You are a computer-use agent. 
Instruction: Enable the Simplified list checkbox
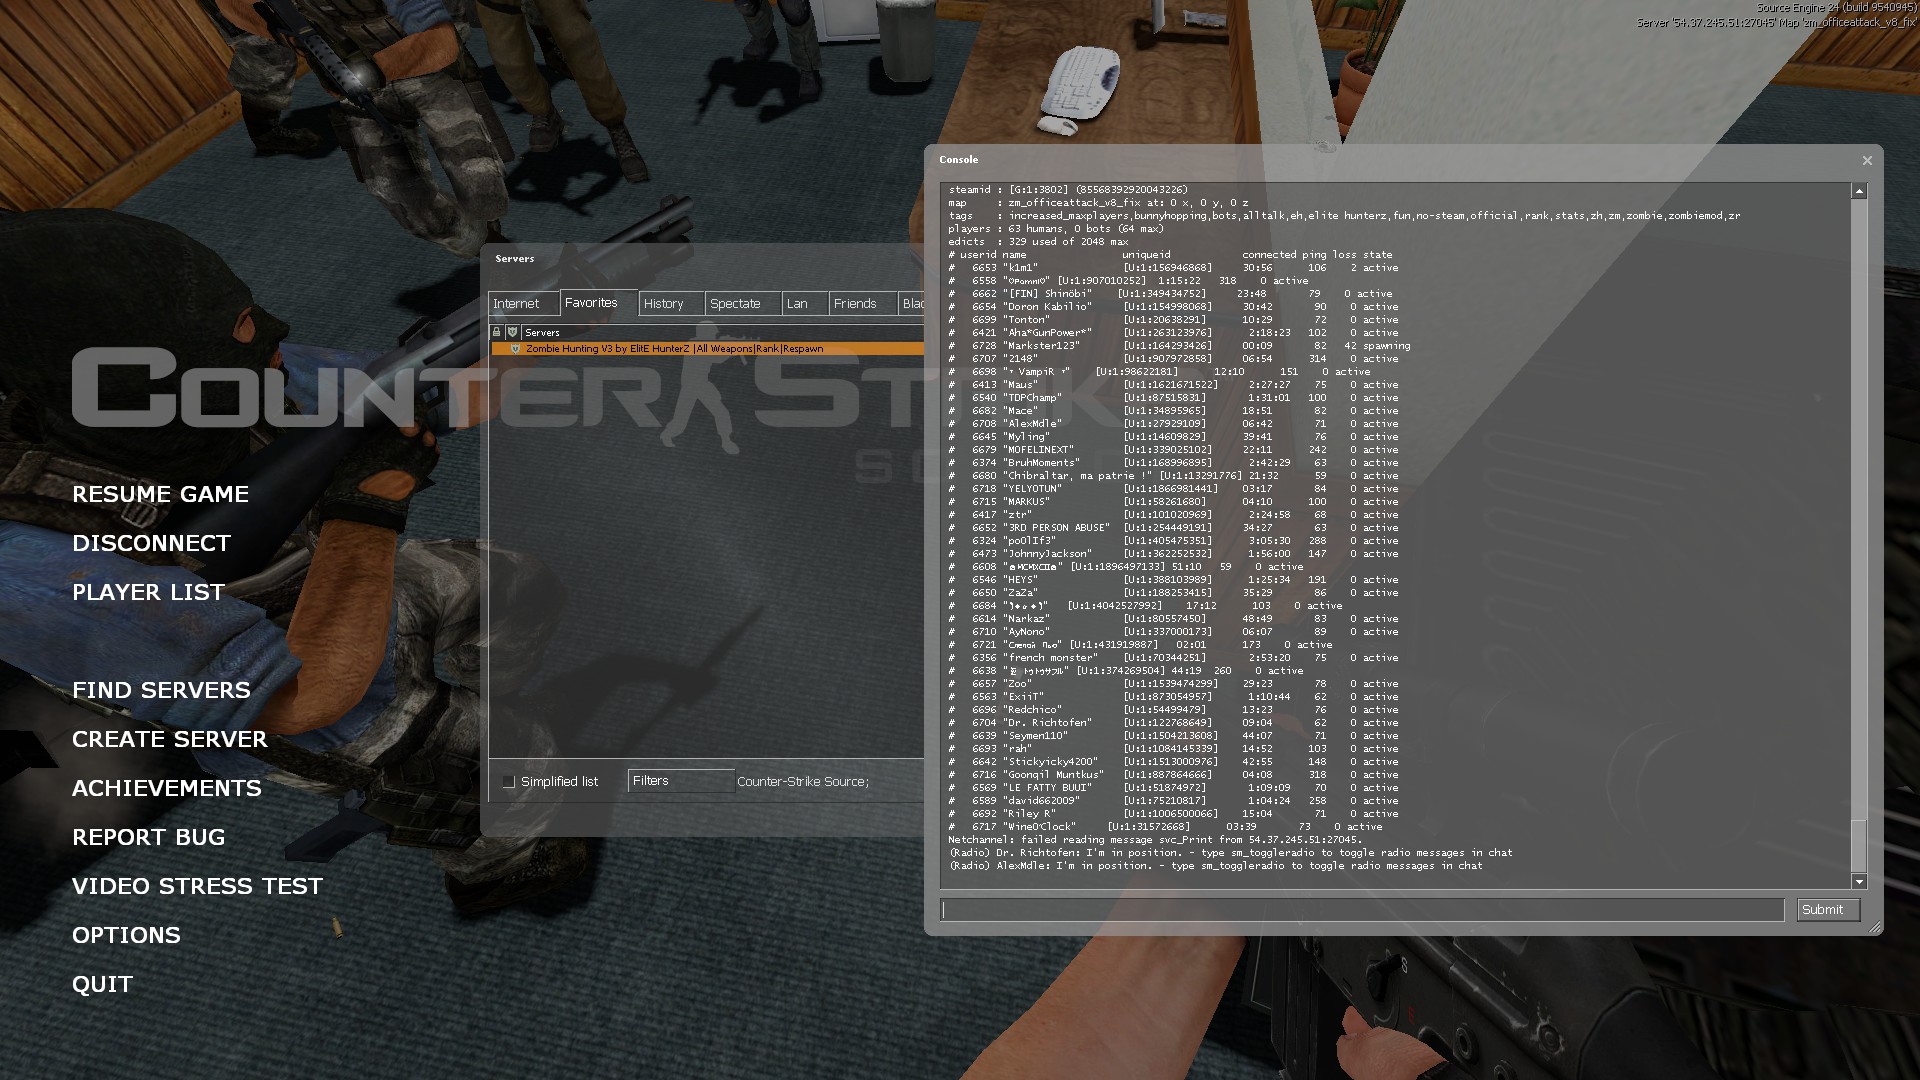pyautogui.click(x=509, y=782)
